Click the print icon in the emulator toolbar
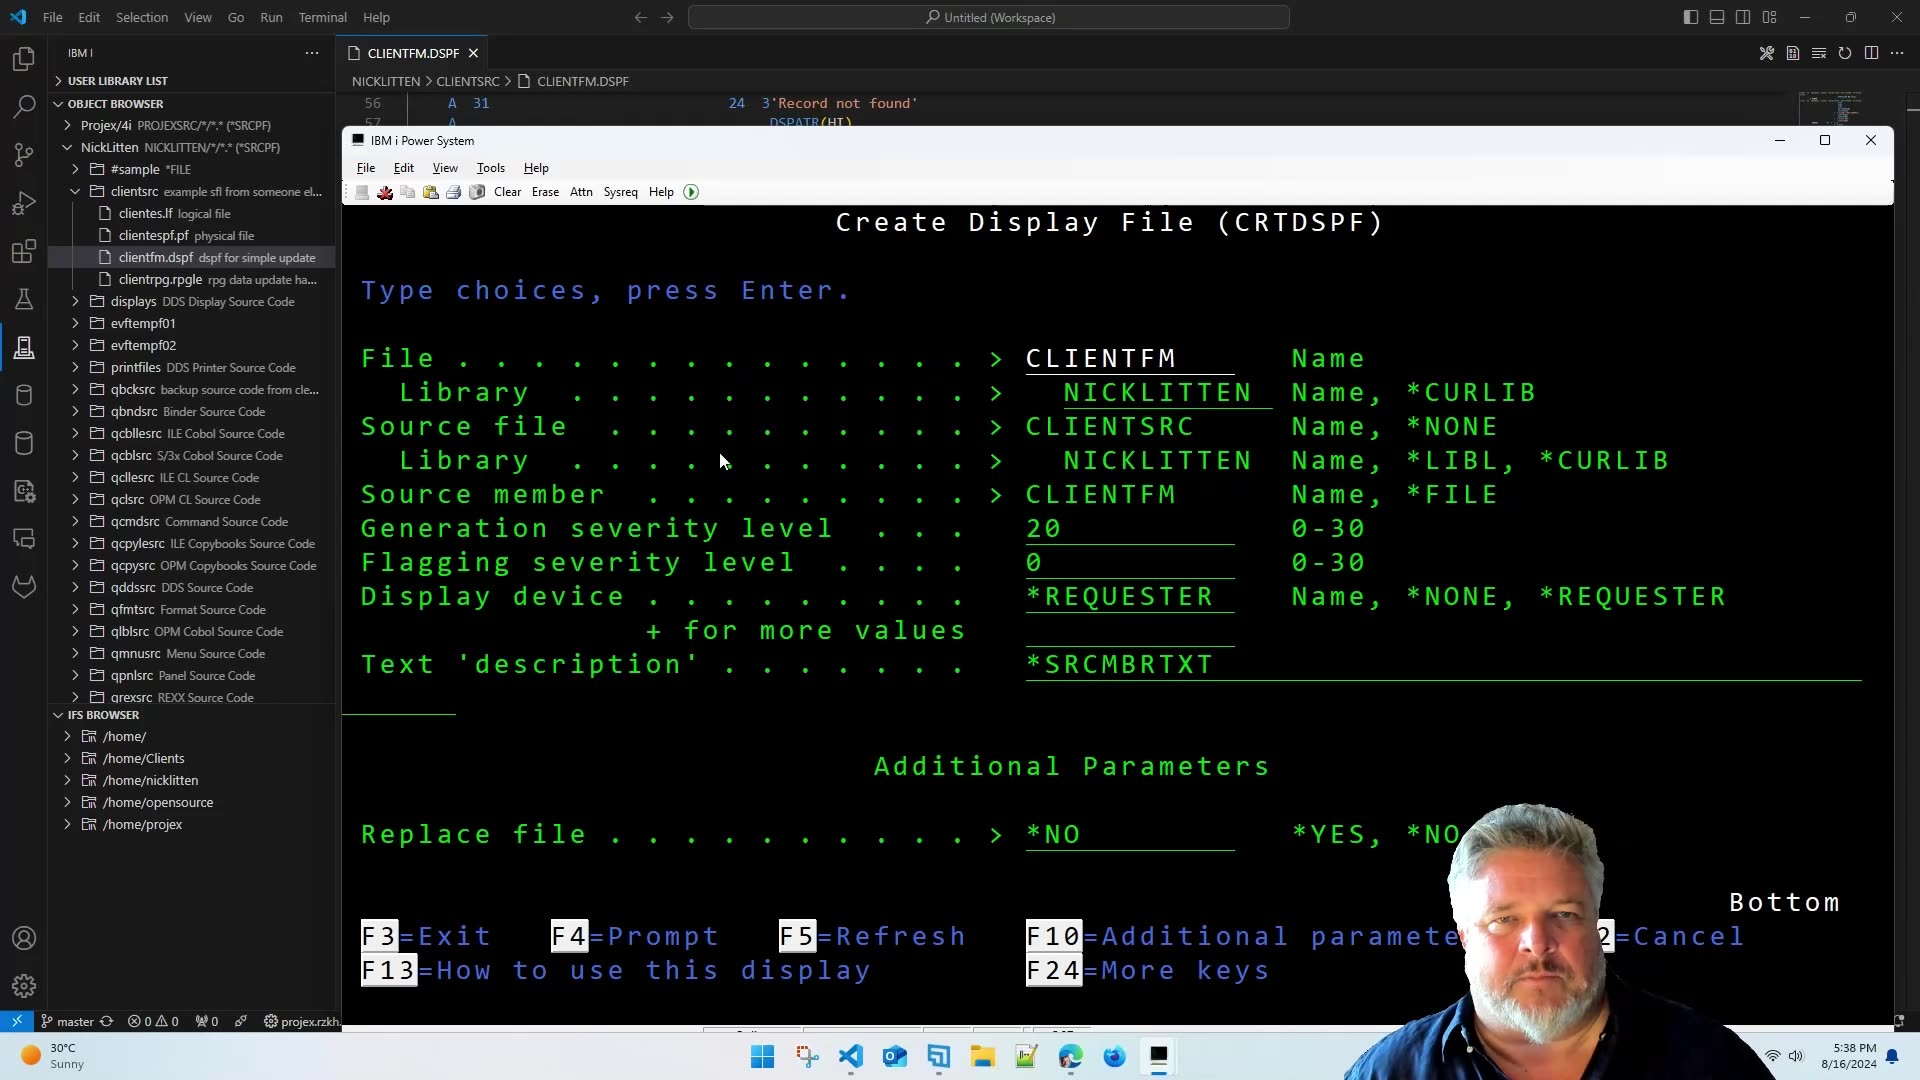1920x1080 pixels. click(x=454, y=192)
